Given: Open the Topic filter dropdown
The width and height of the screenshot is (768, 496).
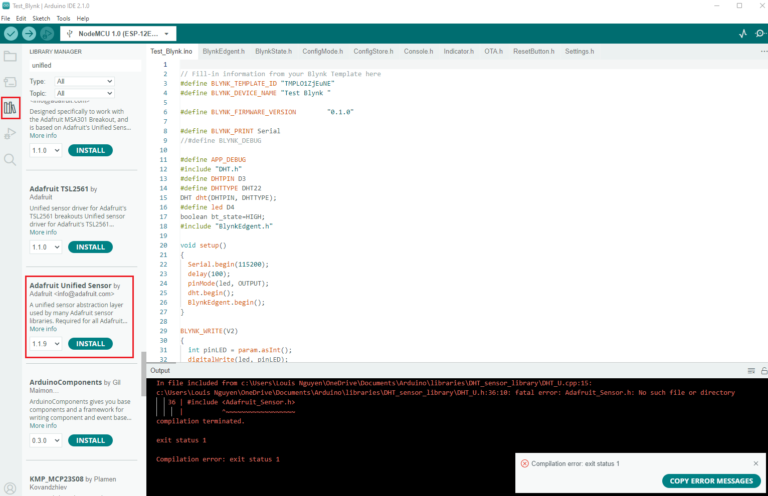Looking at the screenshot, I should (87, 93).
